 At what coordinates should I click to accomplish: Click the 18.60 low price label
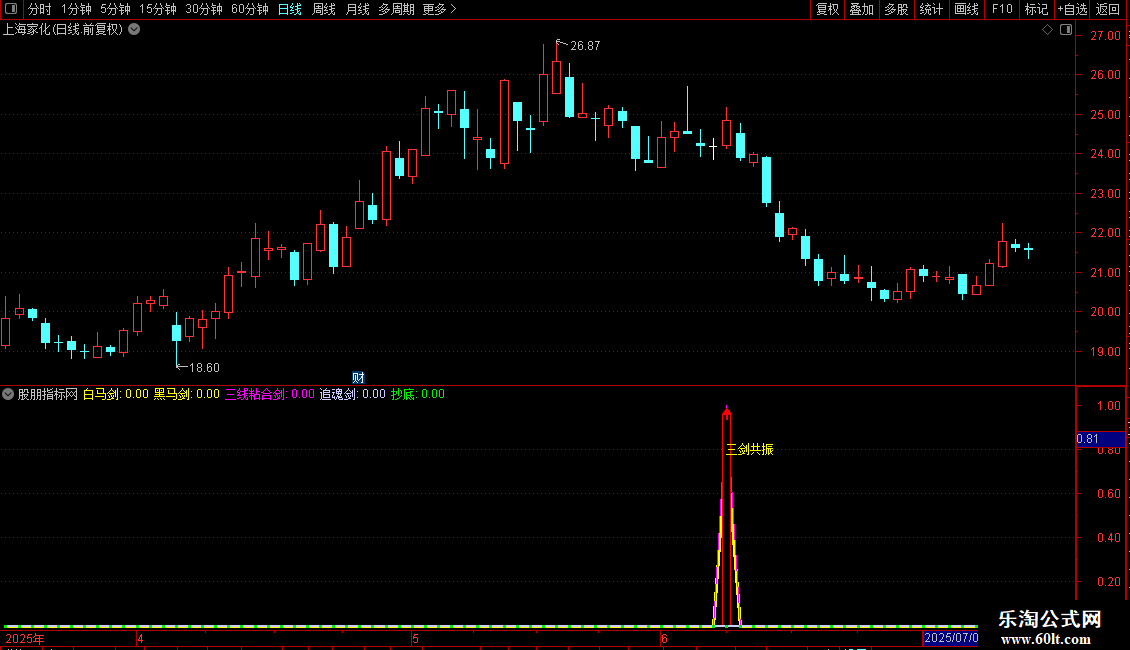click(204, 368)
